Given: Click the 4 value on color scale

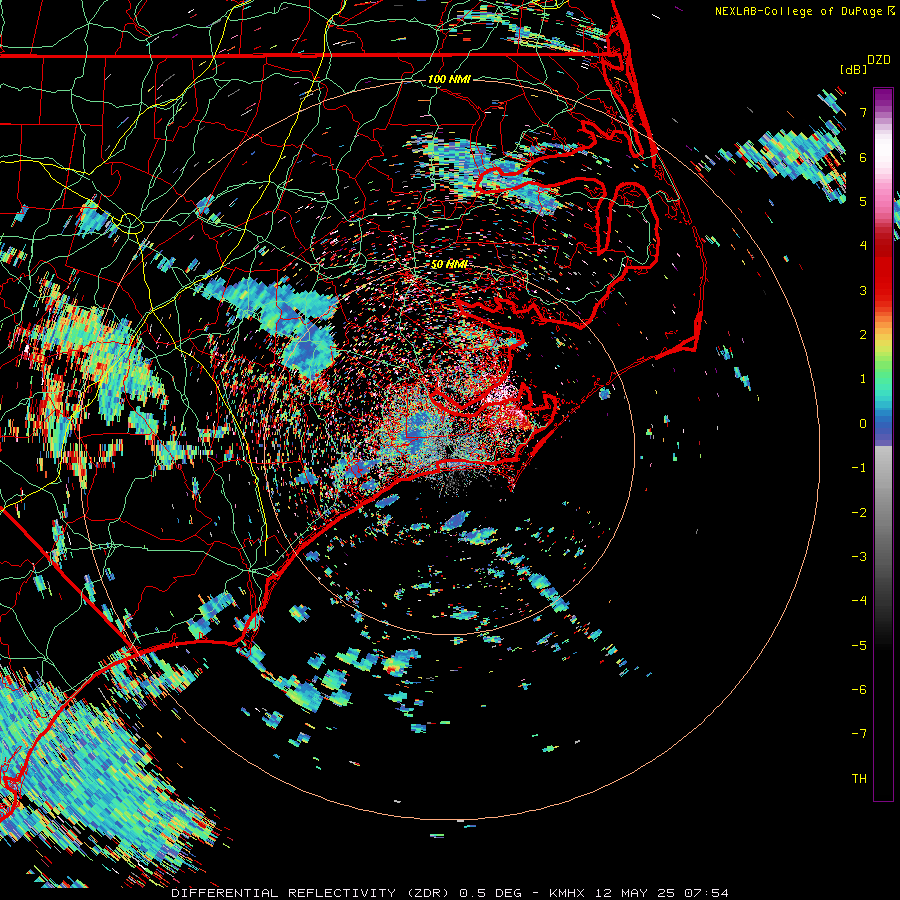Looking at the screenshot, I should (863, 246).
